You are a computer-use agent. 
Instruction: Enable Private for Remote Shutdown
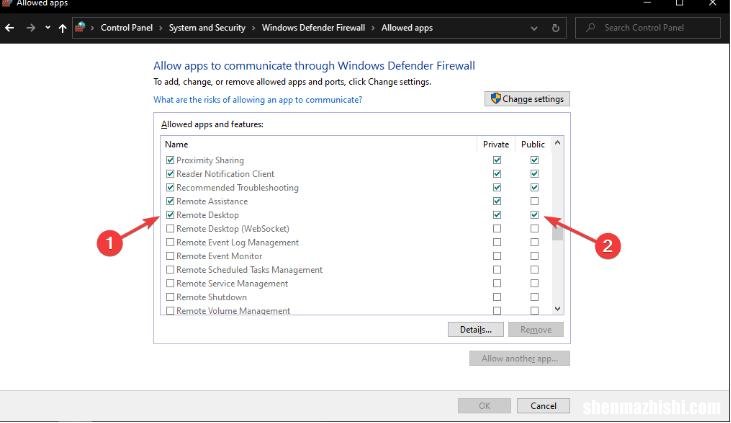pos(497,297)
